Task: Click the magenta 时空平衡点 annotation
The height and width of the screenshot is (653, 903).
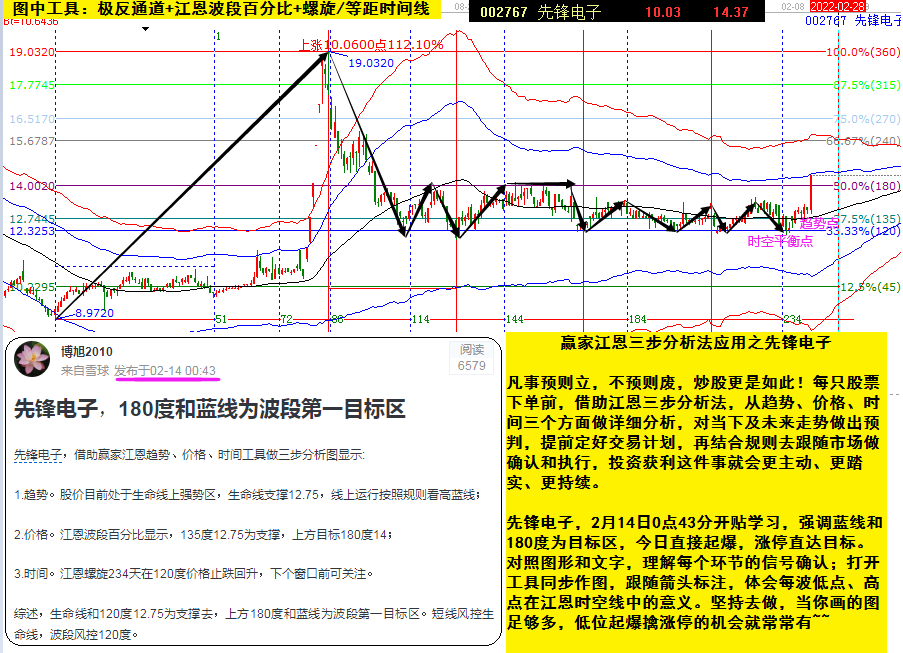Action: tap(780, 241)
